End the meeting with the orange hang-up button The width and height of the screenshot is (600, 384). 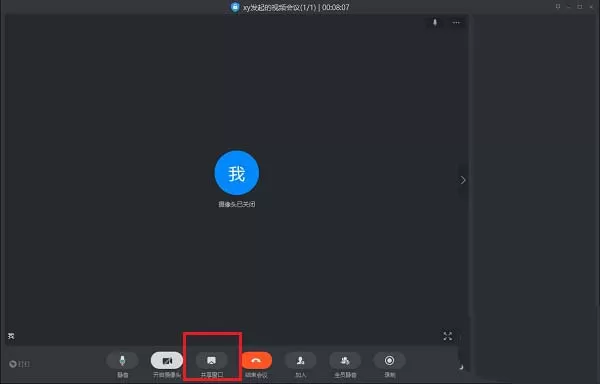[x=256, y=361]
